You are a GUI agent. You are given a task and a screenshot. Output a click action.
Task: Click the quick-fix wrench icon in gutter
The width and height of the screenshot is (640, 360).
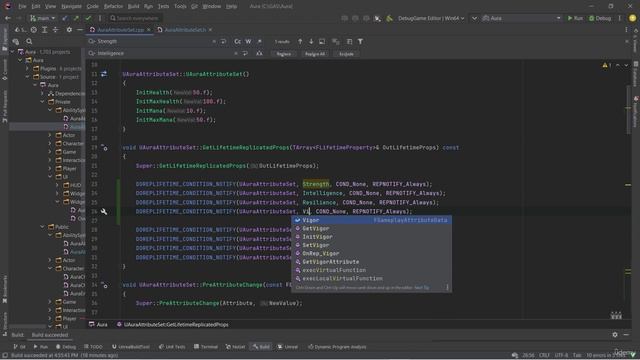(104, 211)
